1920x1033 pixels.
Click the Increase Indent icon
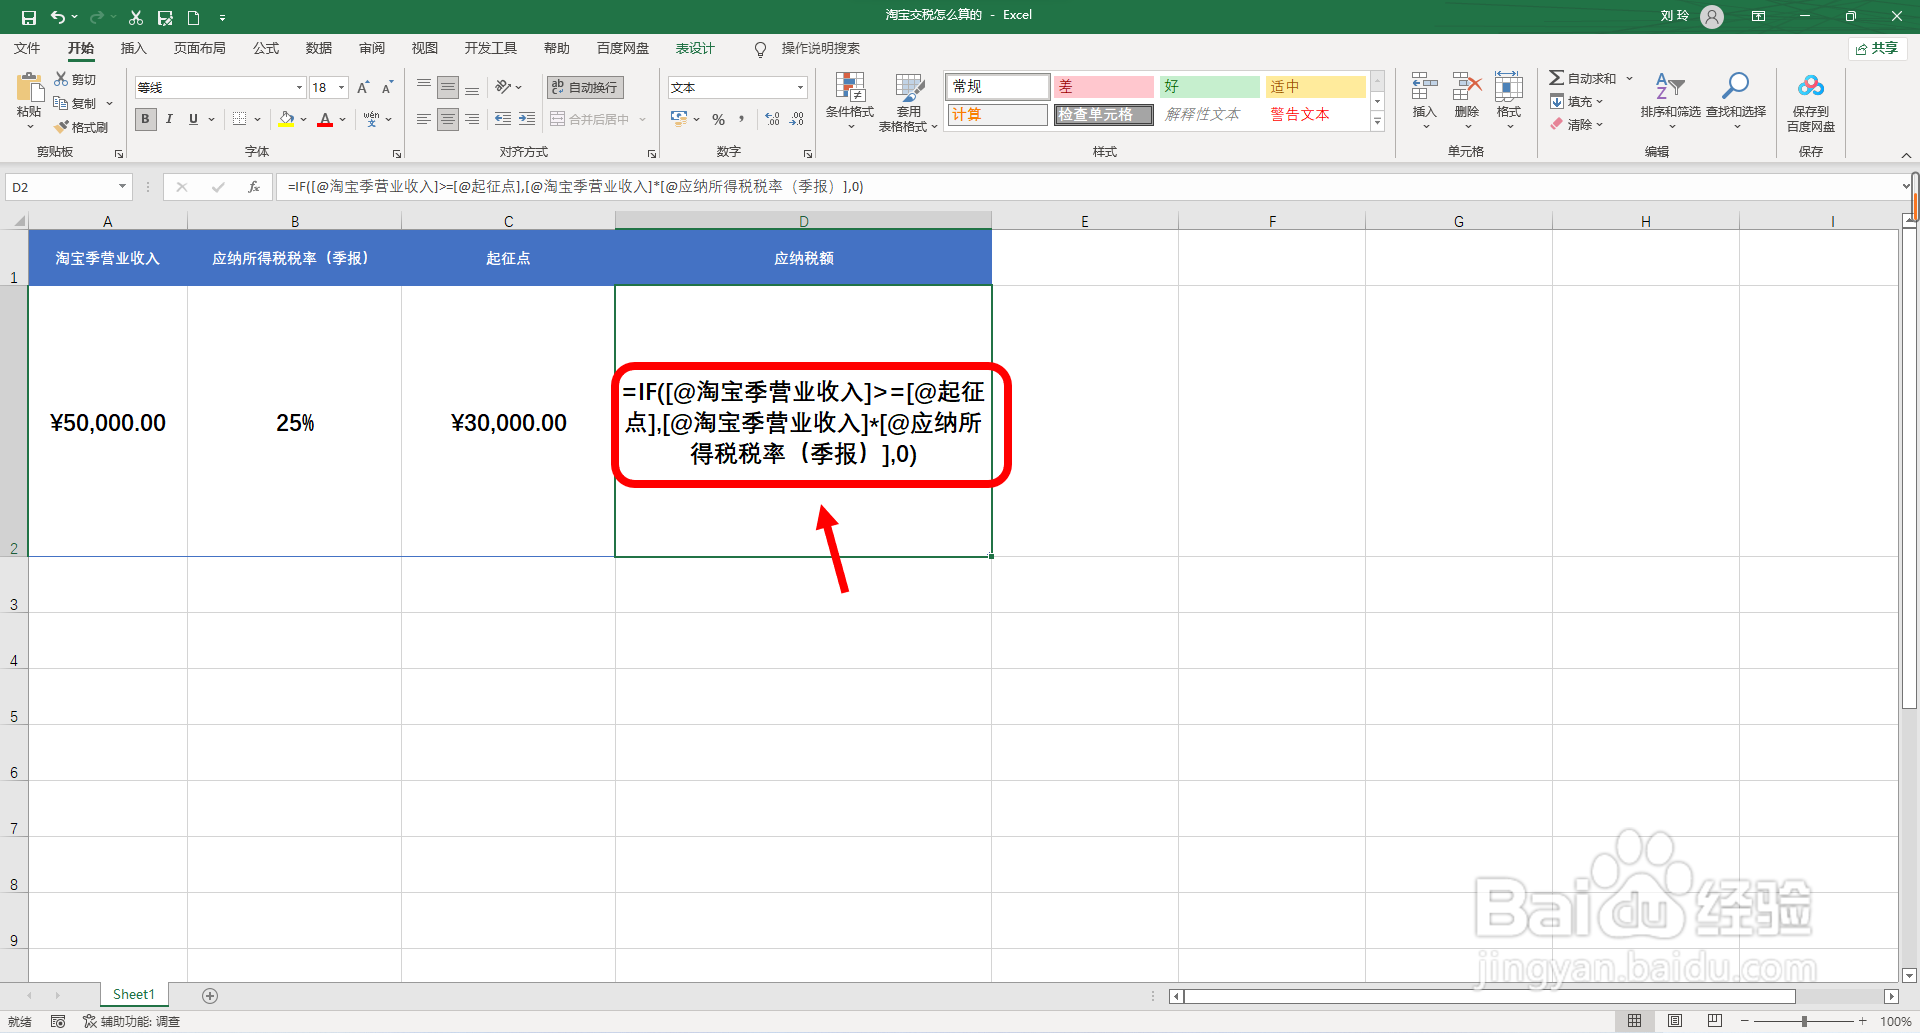click(x=527, y=119)
